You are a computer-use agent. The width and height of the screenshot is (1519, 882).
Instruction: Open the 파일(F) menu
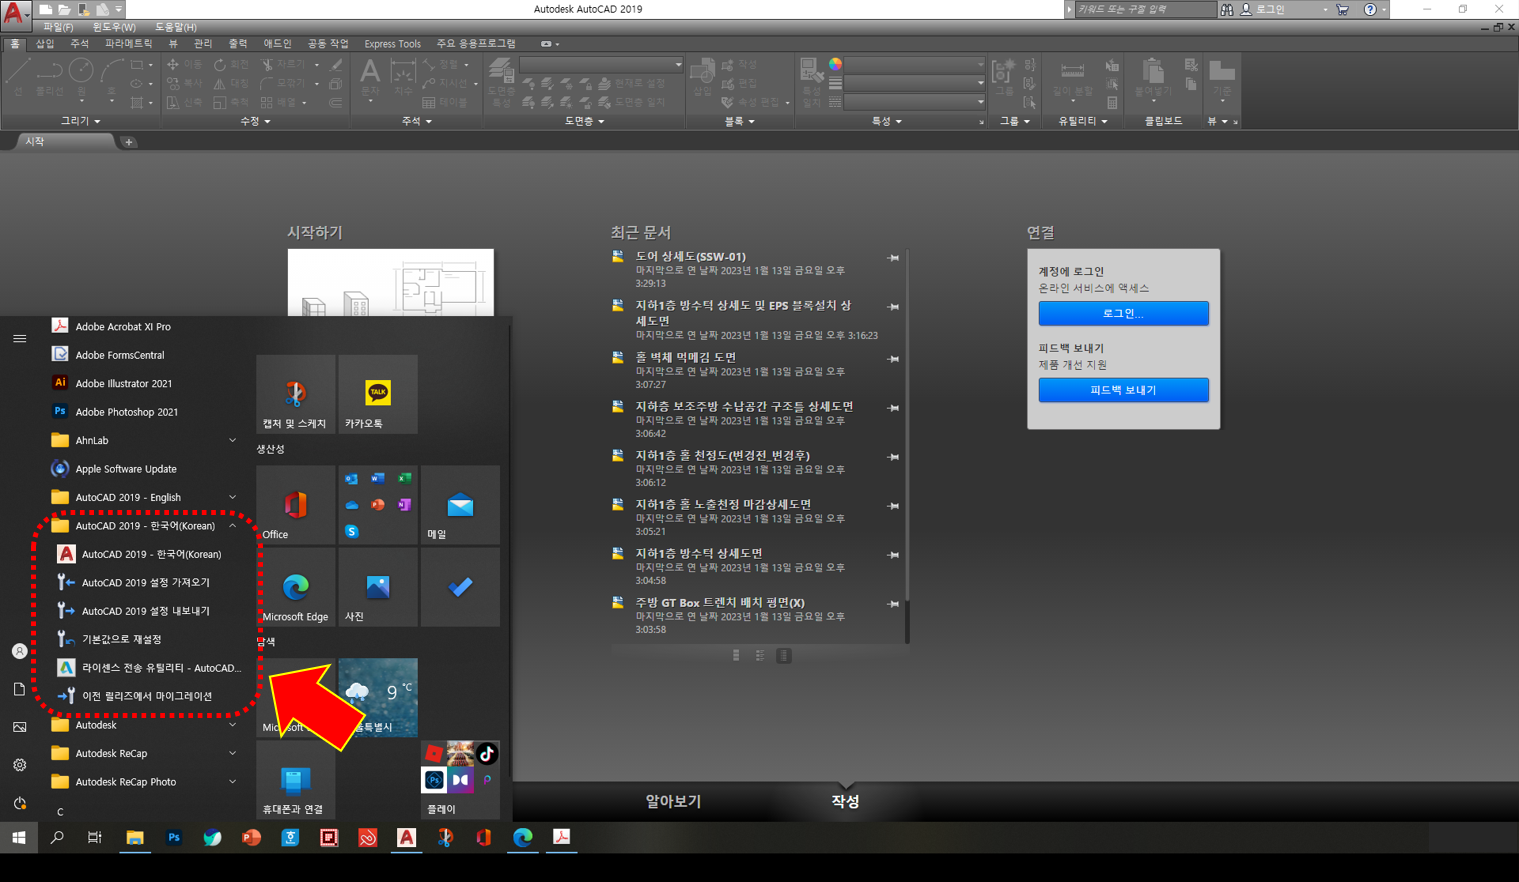58,27
